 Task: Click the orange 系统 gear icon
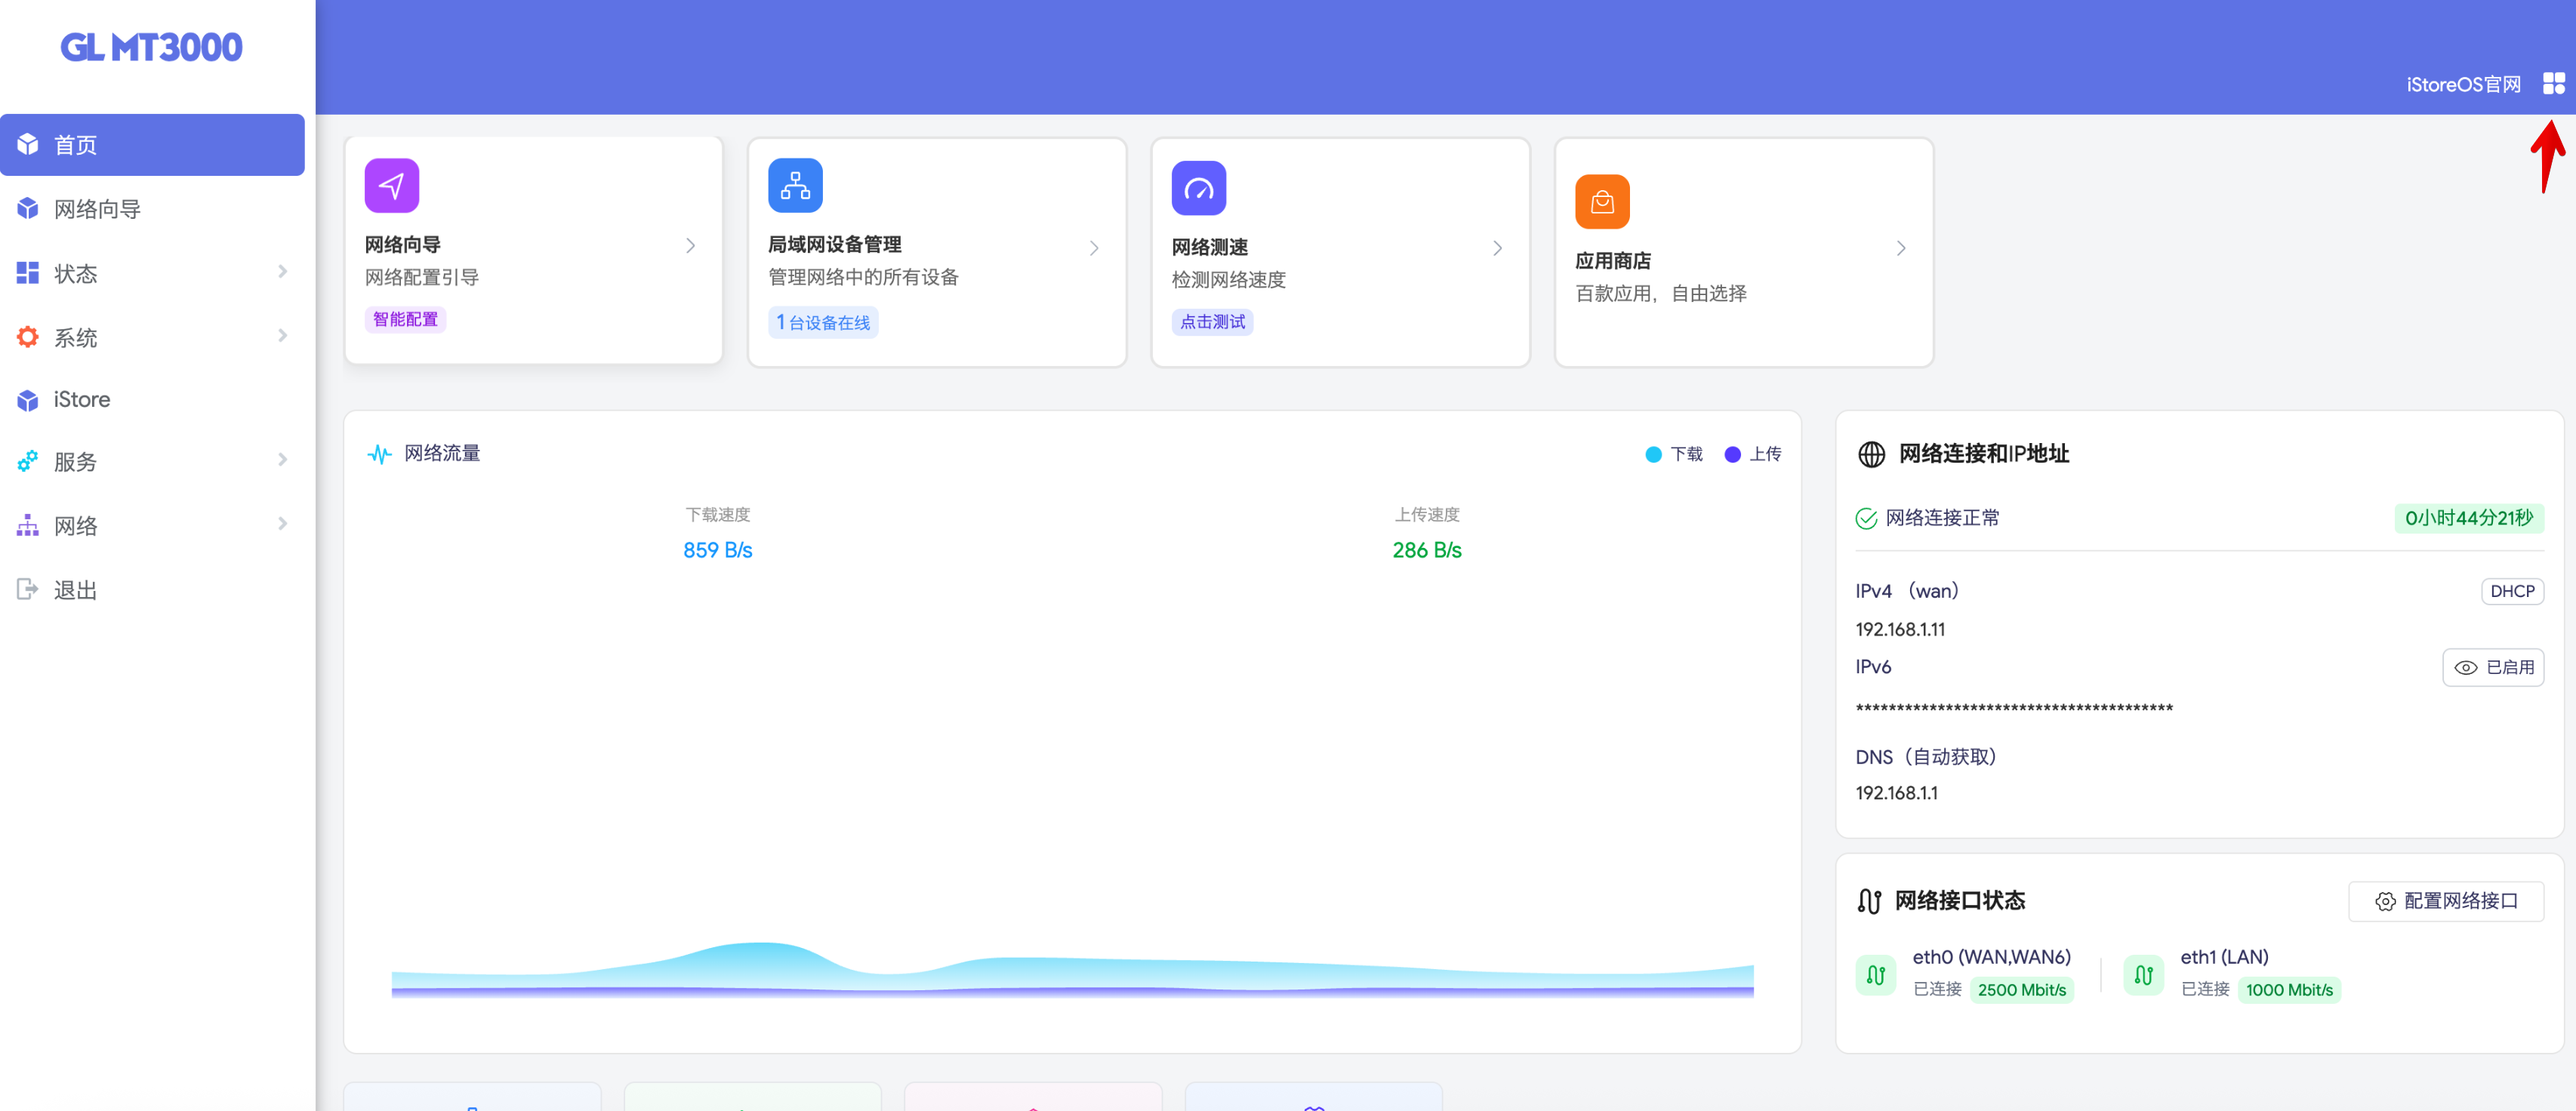(27, 337)
